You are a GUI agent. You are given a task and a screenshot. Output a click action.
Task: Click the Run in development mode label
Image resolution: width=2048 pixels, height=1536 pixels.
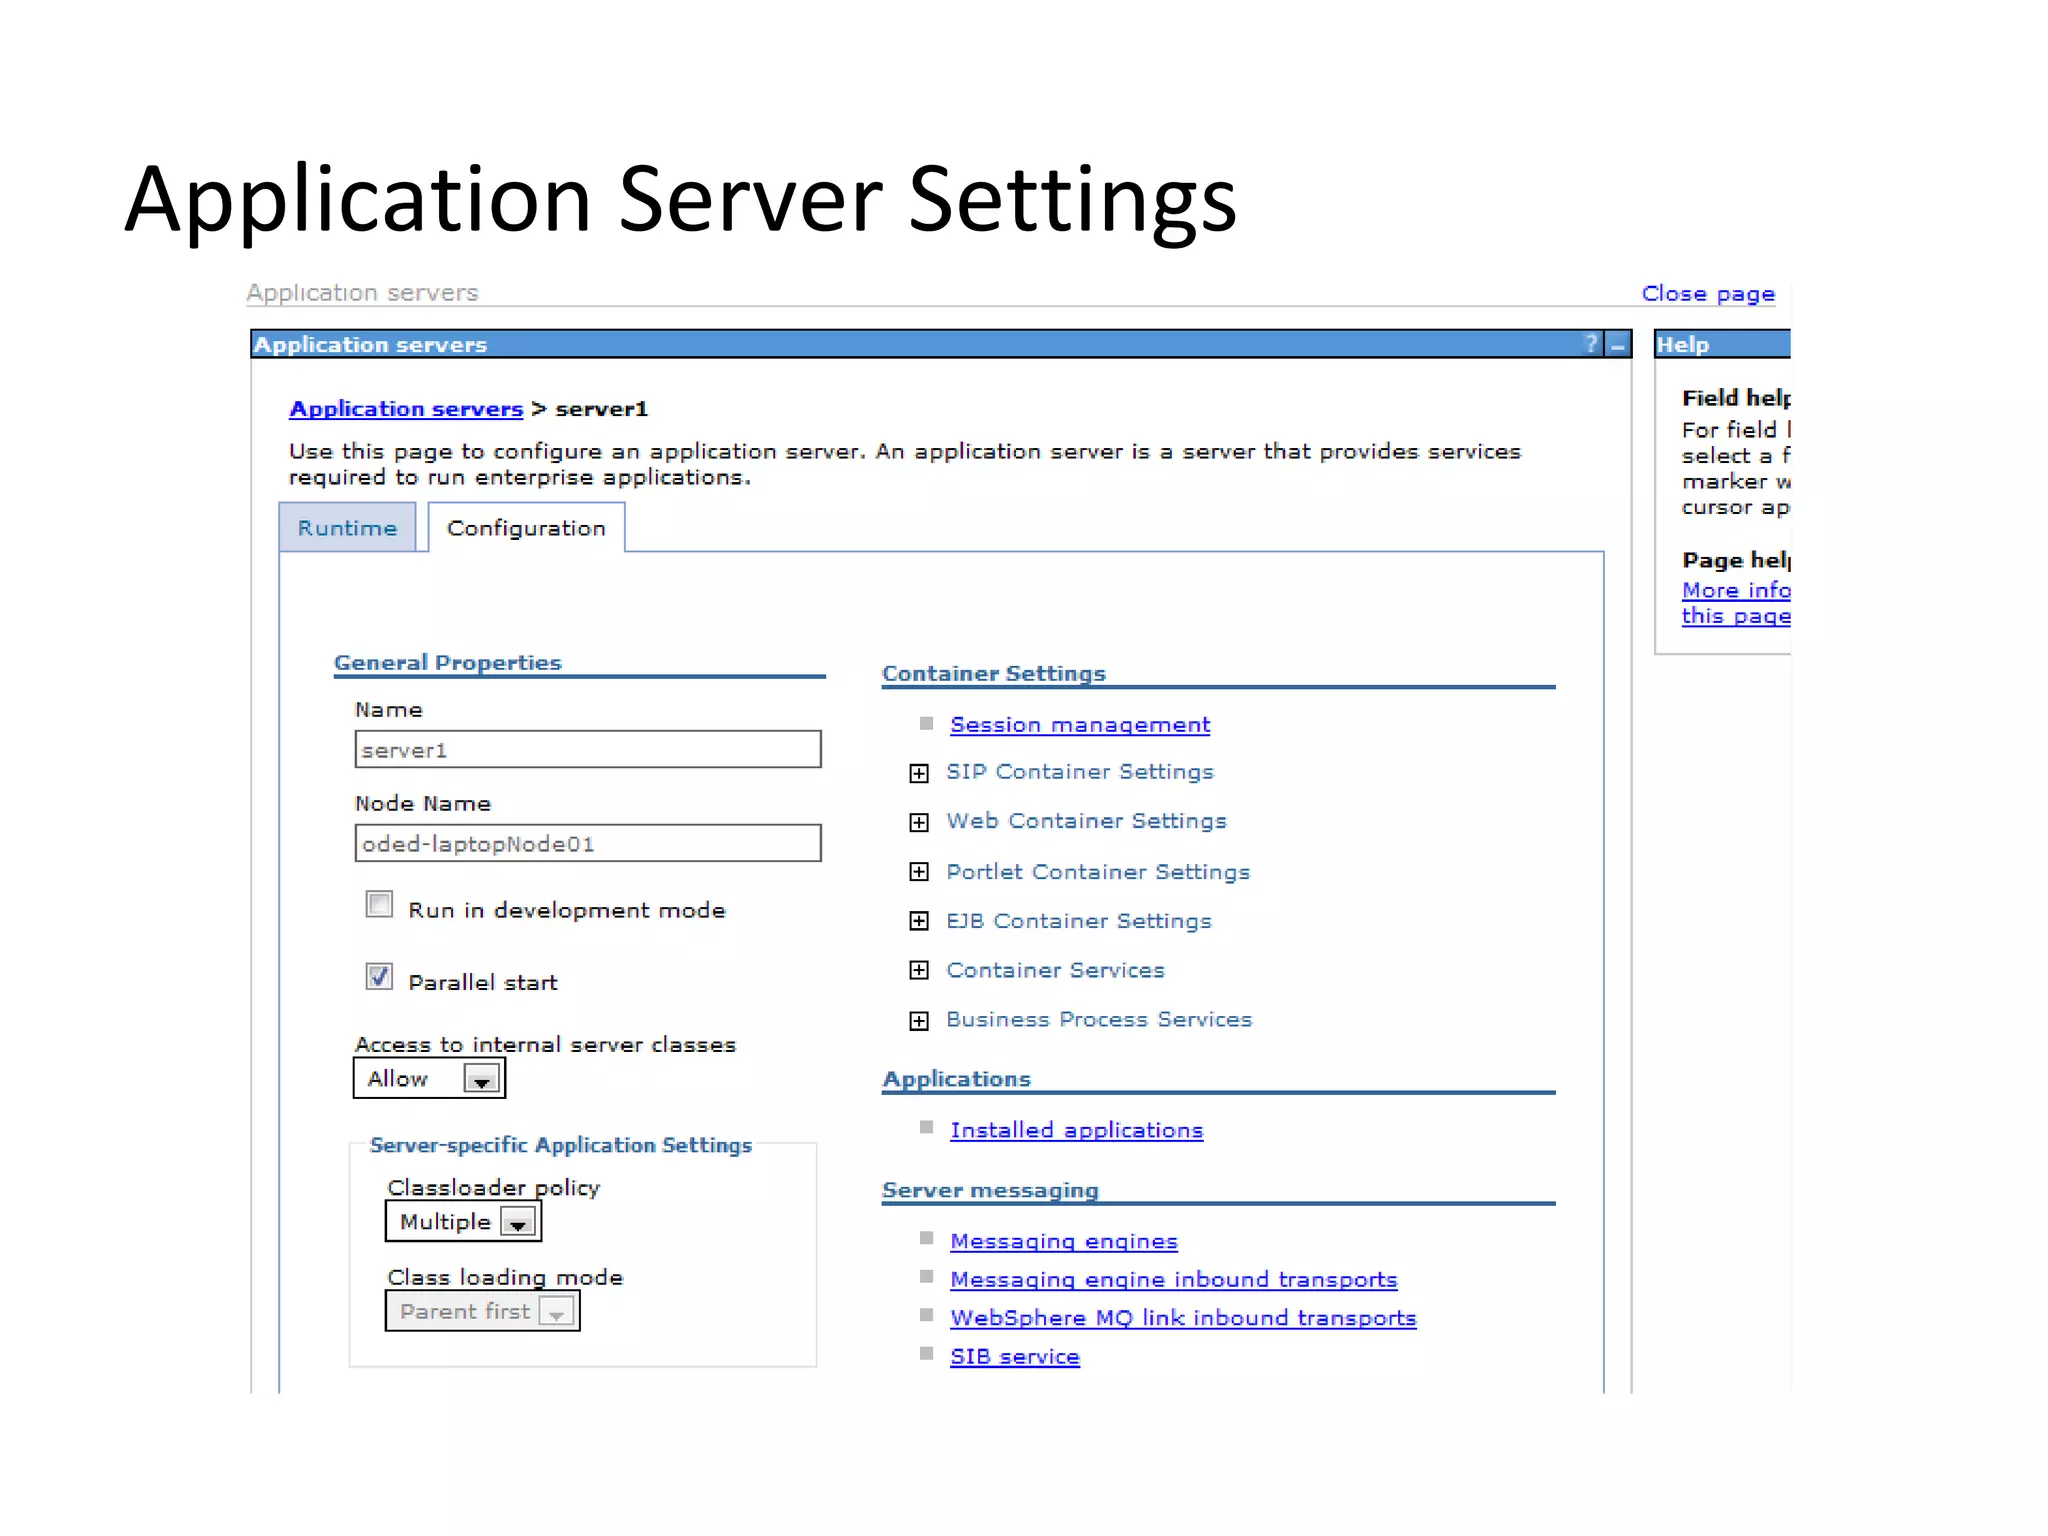[567, 910]
